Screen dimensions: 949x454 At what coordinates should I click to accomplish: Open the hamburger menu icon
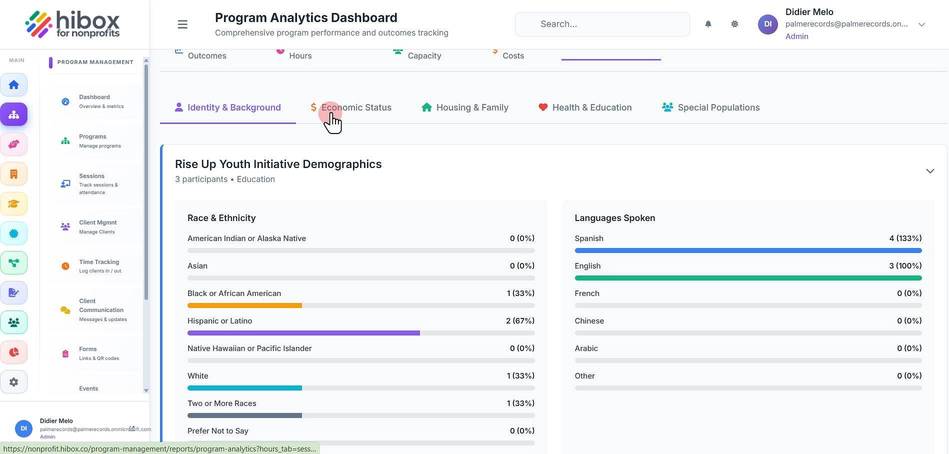coord(182,24)
